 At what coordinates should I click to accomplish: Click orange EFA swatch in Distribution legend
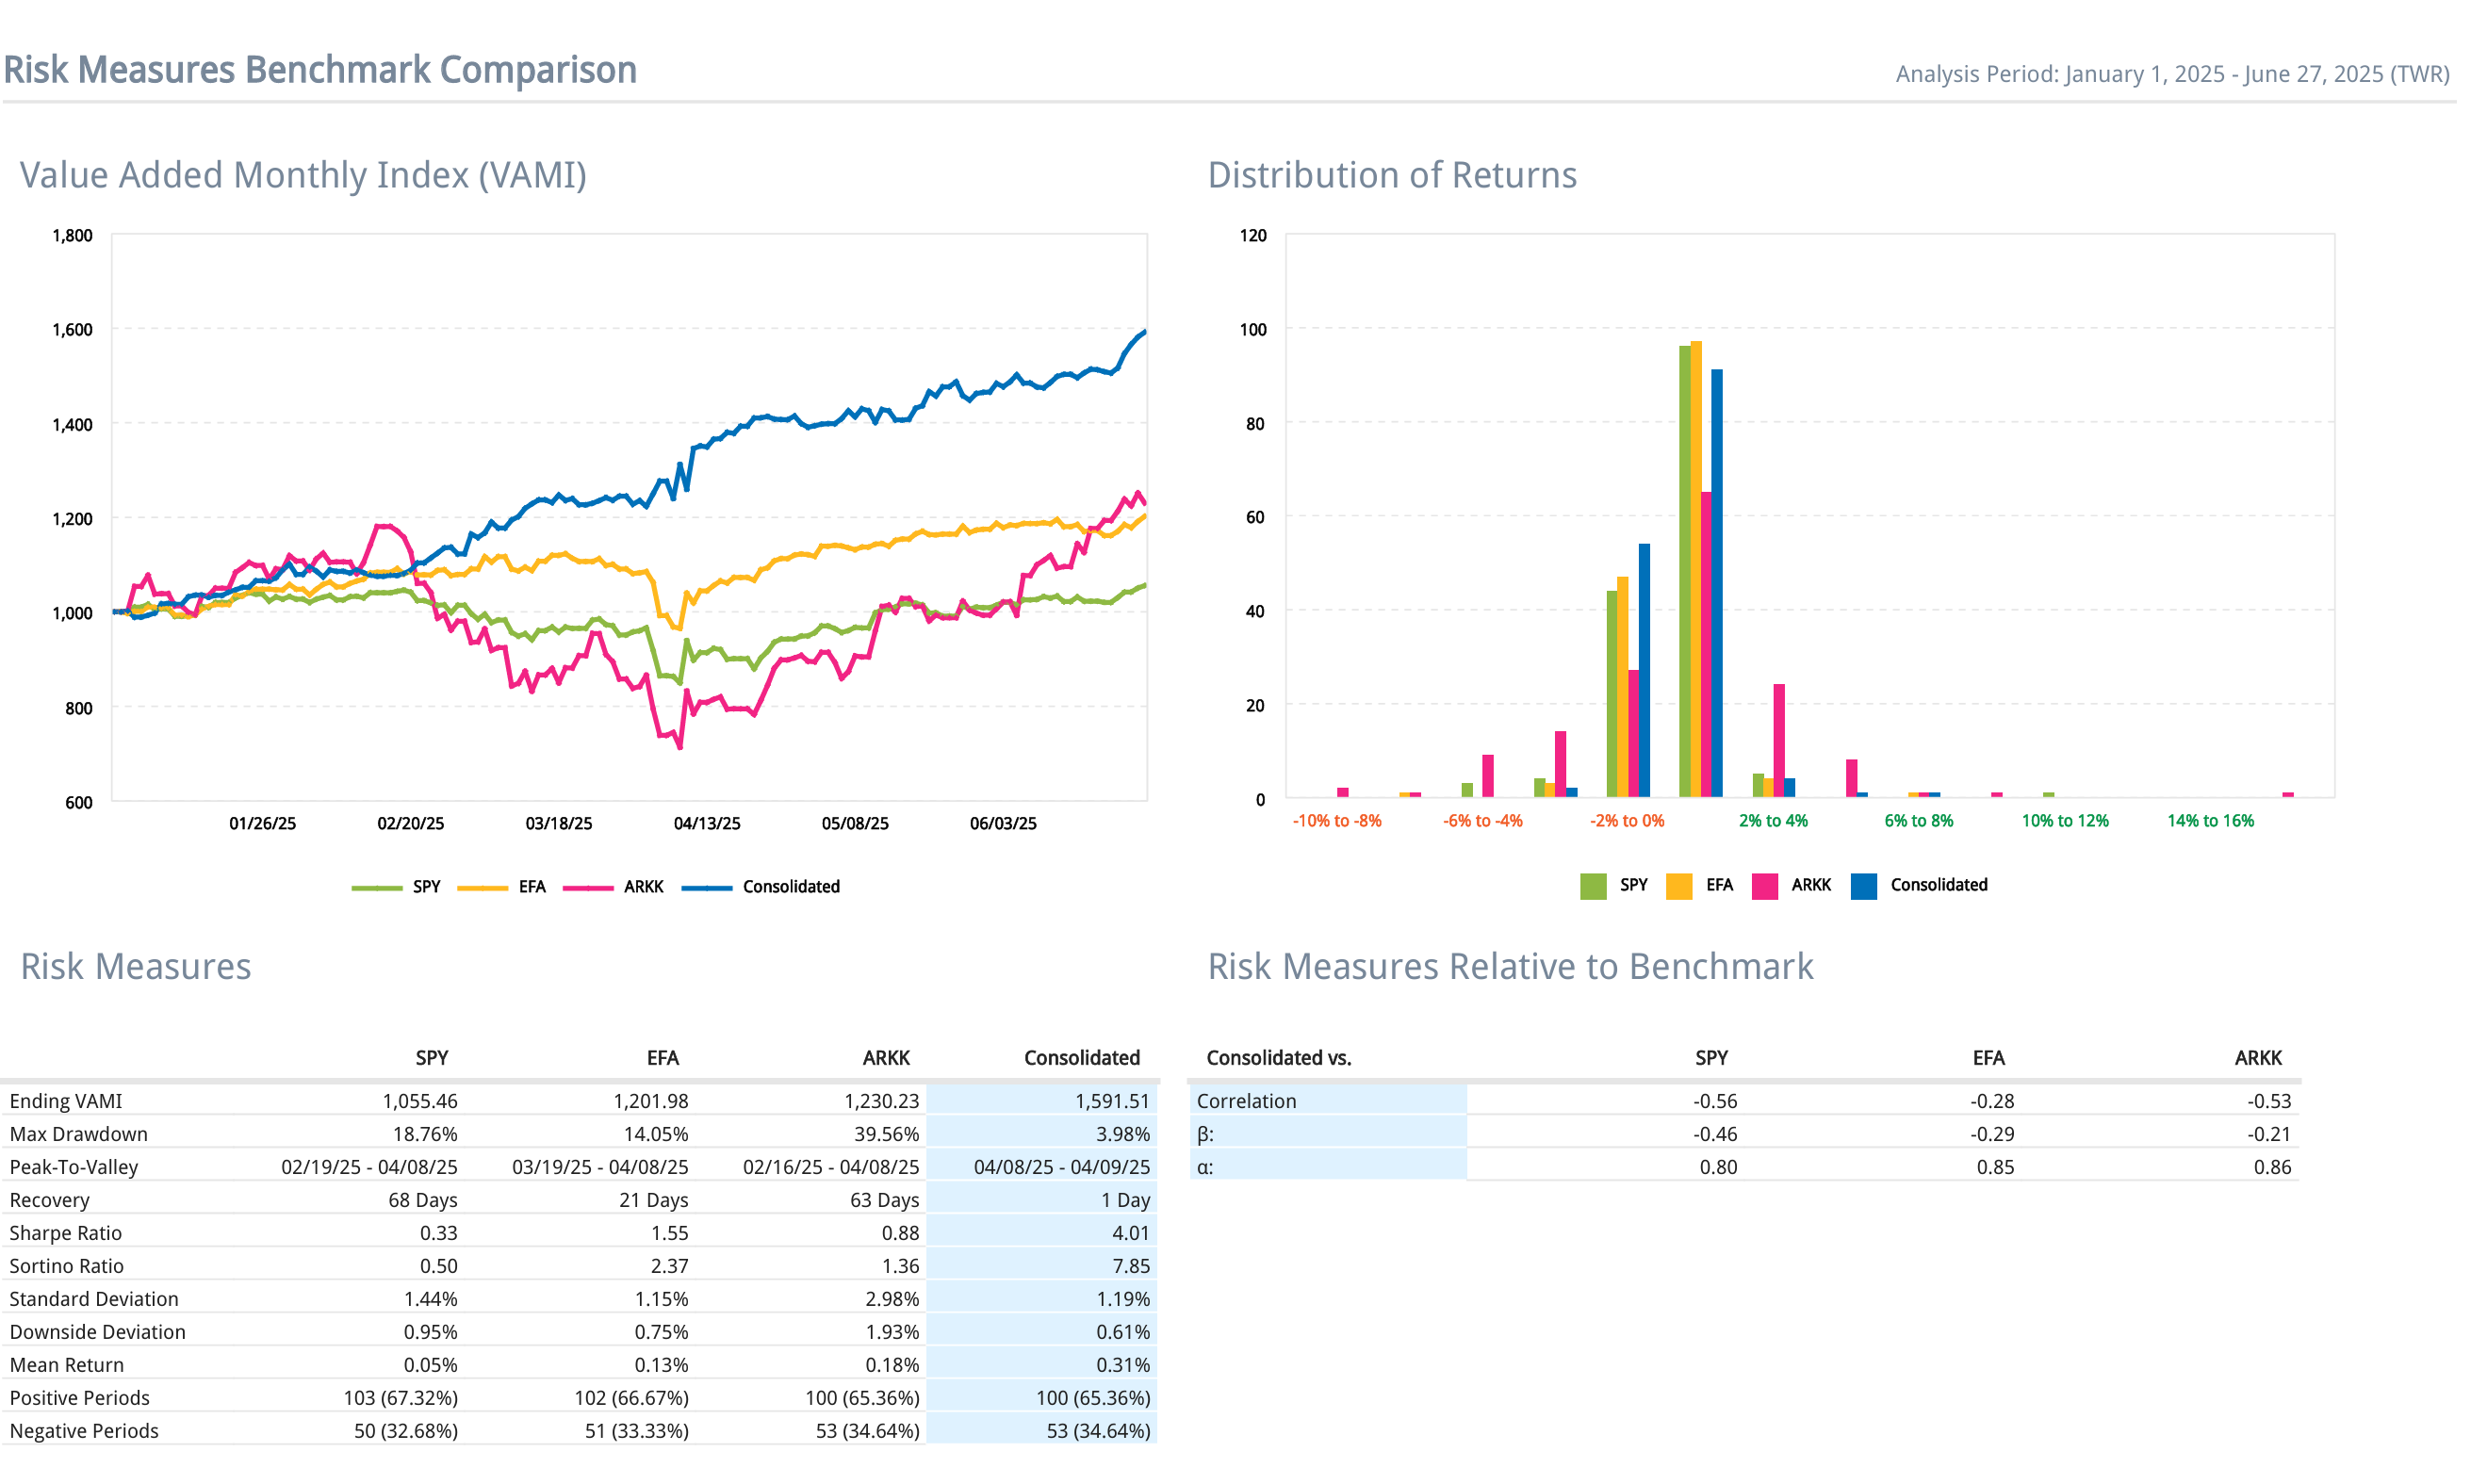coord(1678,886)
